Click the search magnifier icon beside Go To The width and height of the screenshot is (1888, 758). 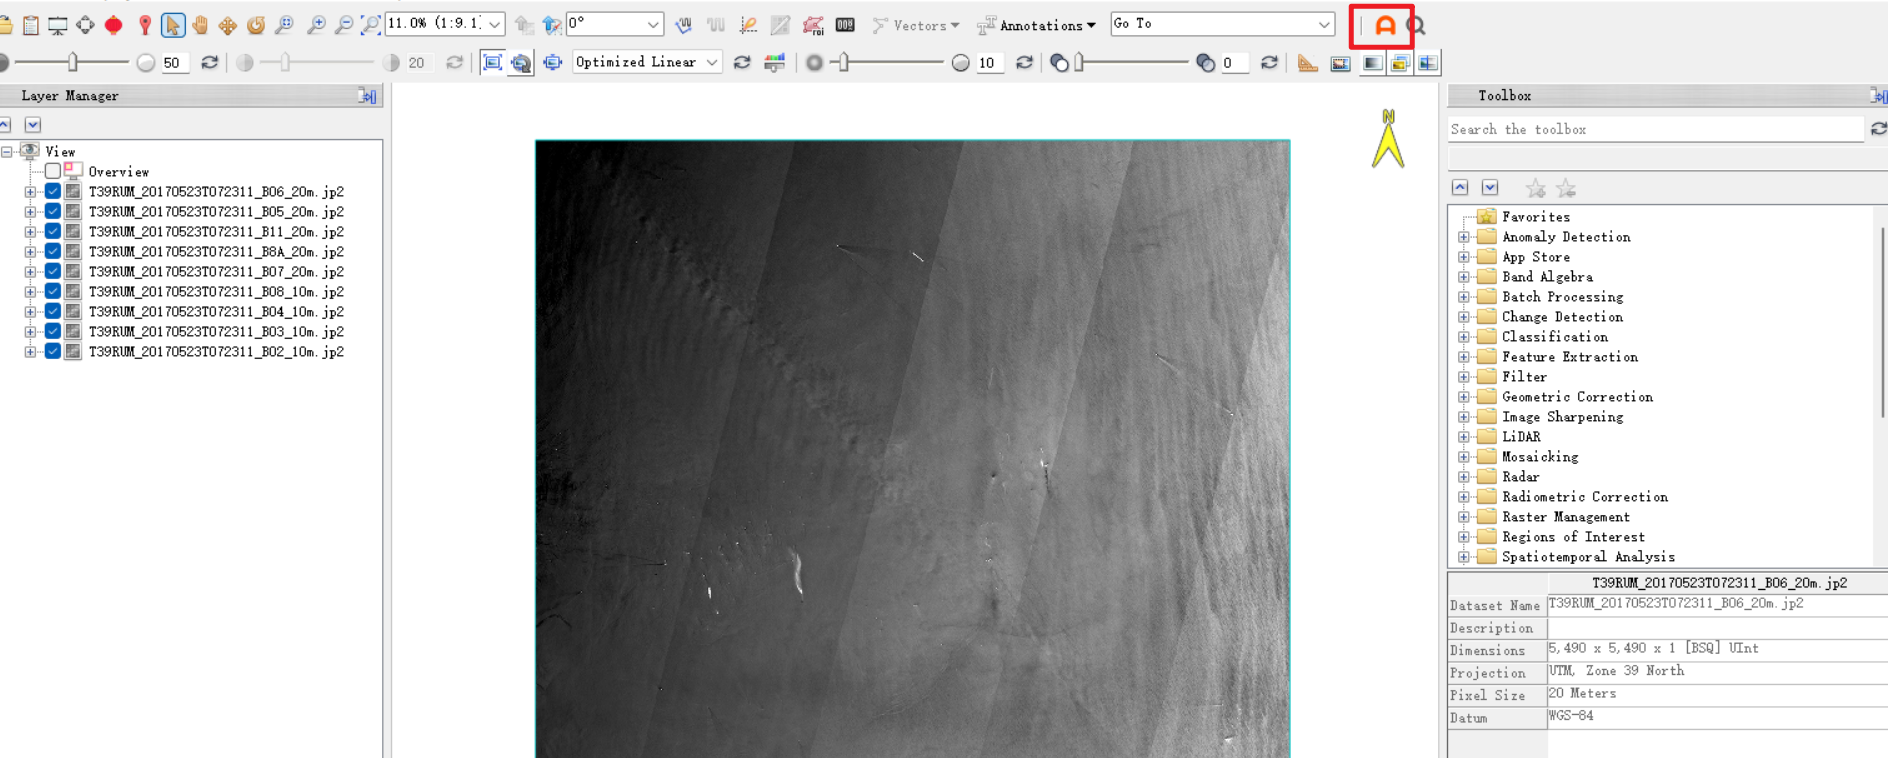coord(1416,26)
